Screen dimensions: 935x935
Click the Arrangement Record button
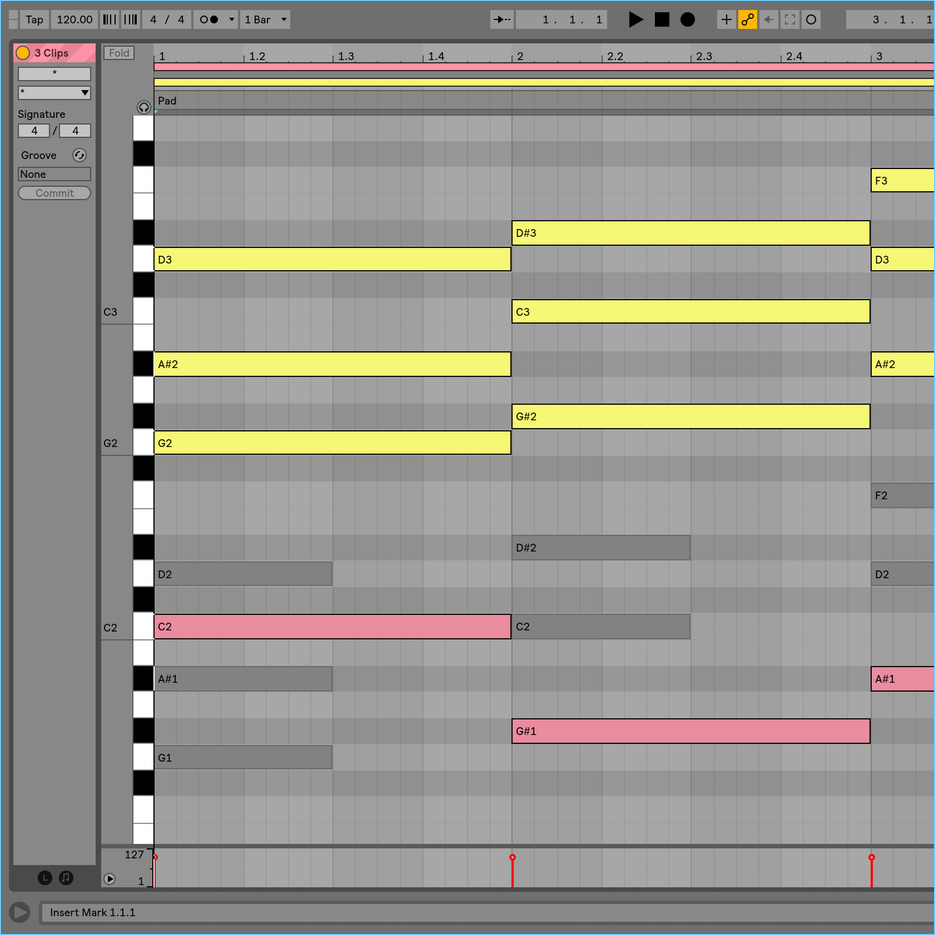[688, 20]
